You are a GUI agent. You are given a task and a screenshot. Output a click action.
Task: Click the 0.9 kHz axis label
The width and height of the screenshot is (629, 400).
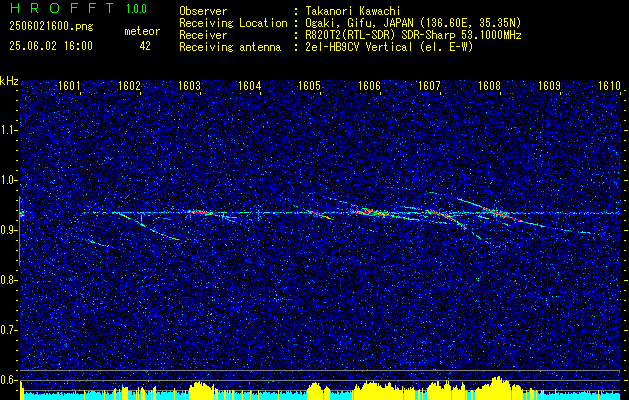tap(8, 230)
